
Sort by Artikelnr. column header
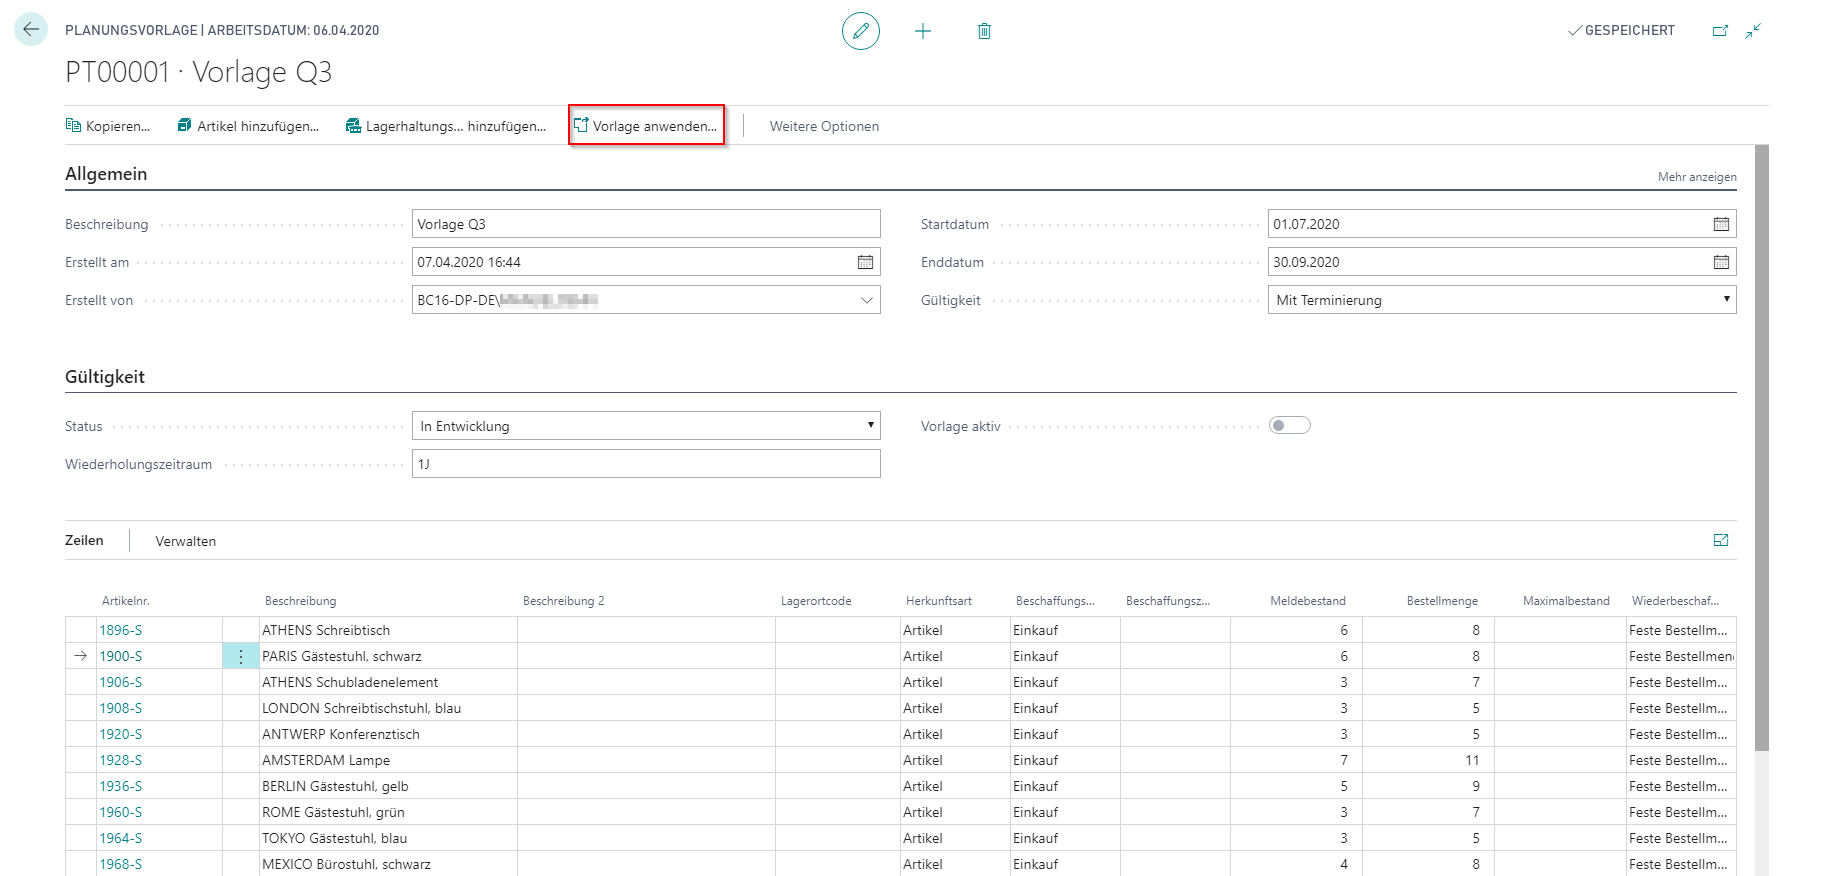pos(126,601)
